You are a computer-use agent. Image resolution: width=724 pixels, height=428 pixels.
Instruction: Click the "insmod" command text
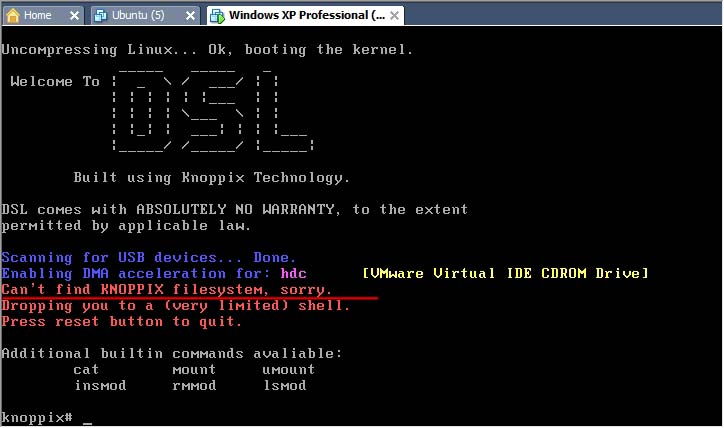pos(100,385)
